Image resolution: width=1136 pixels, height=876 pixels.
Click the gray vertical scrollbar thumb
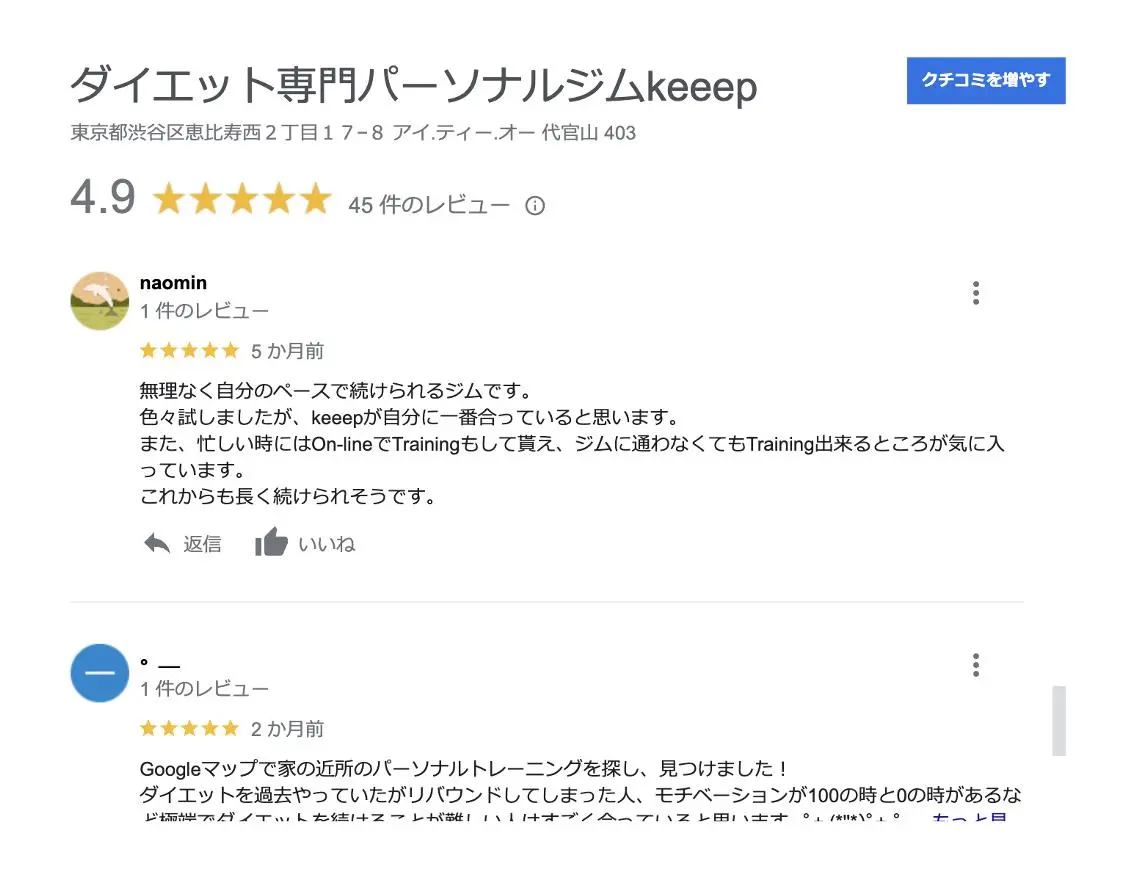pos(1058,720)
